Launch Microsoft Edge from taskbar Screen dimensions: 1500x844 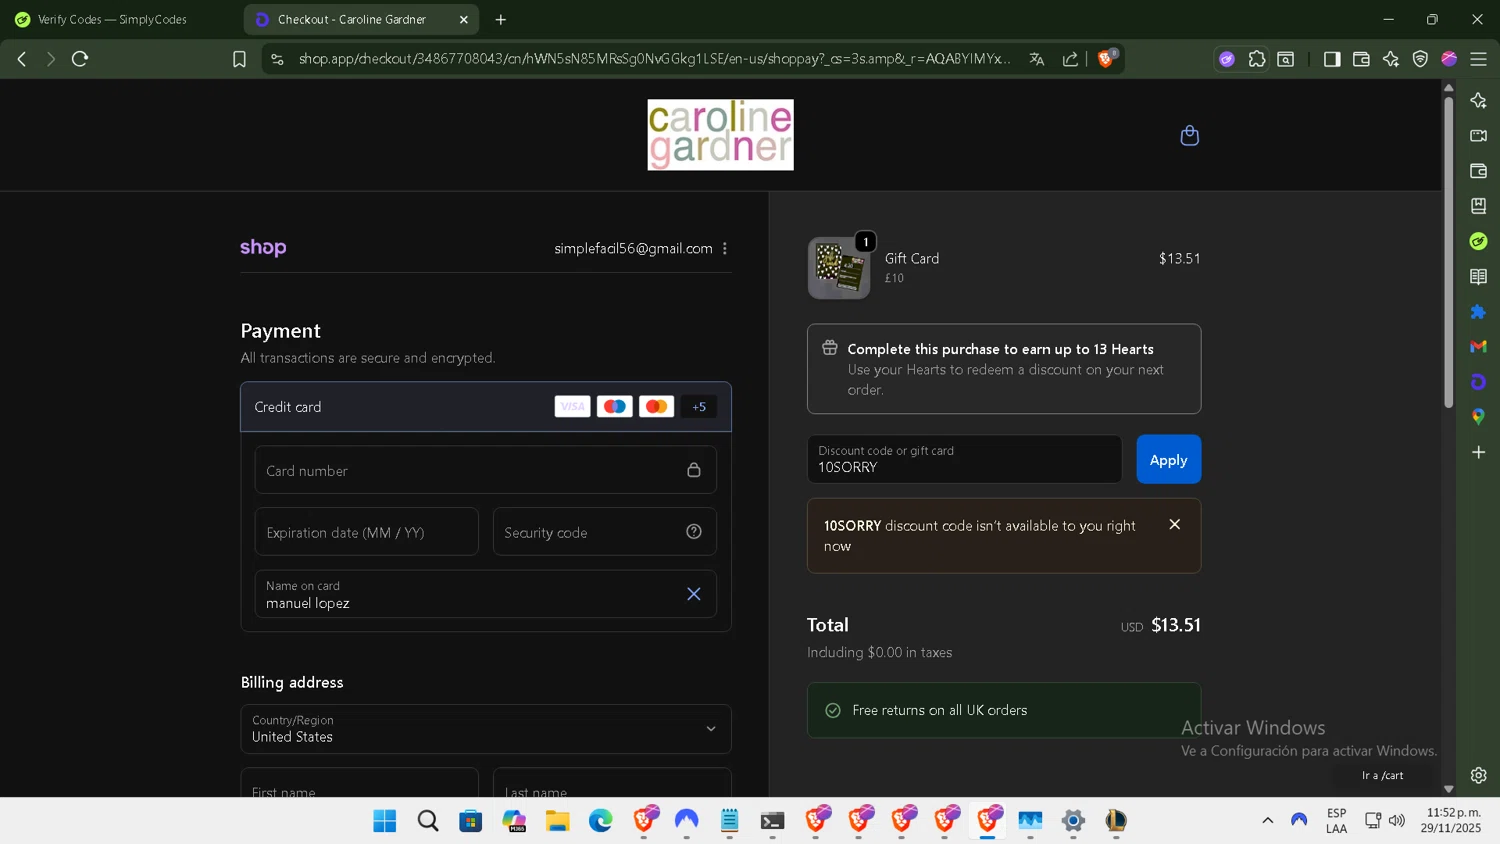coord(600,821)
